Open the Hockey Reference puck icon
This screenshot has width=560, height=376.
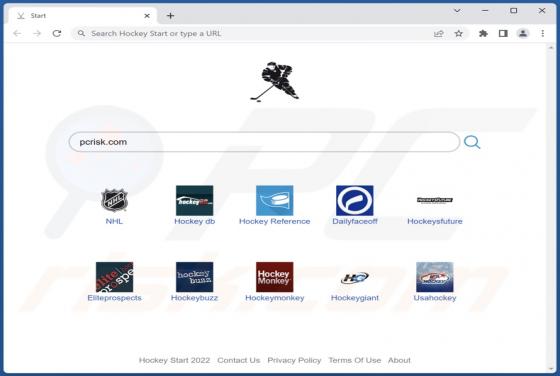click(x=274, y=200)
